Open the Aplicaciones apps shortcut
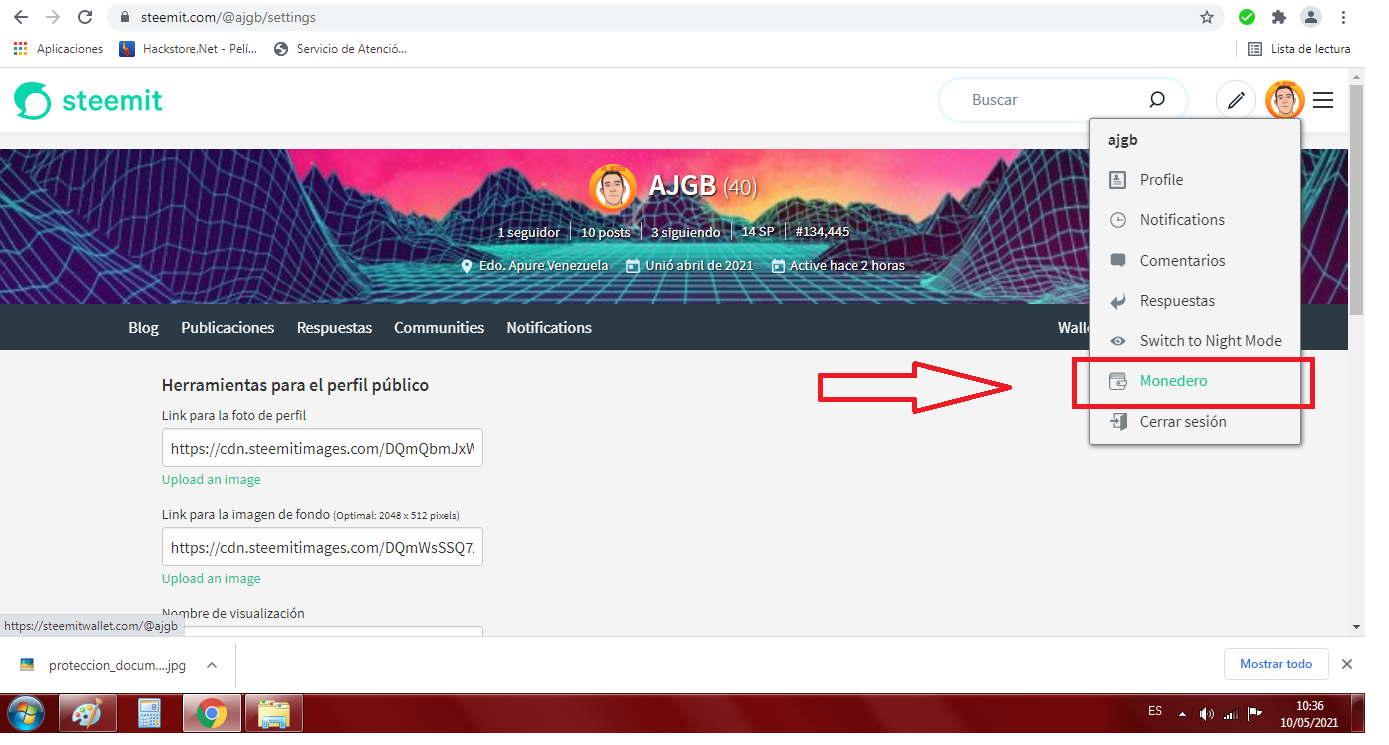The width and height of the screenshot is (1389, 745). (x=59, y=49)
